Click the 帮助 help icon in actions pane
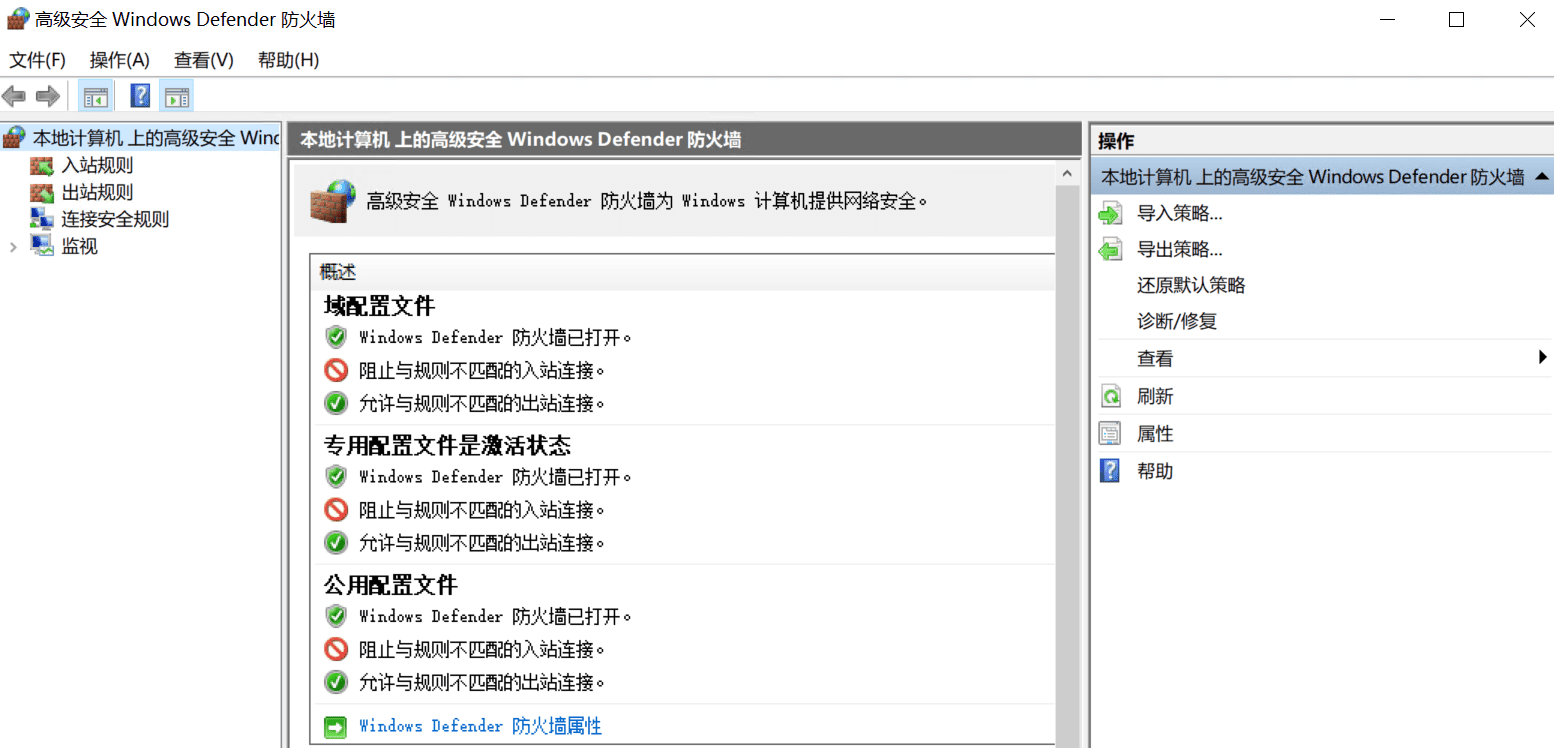Image resolution: width=1554 pixels, height=748 pixels. click(1110, 471)
